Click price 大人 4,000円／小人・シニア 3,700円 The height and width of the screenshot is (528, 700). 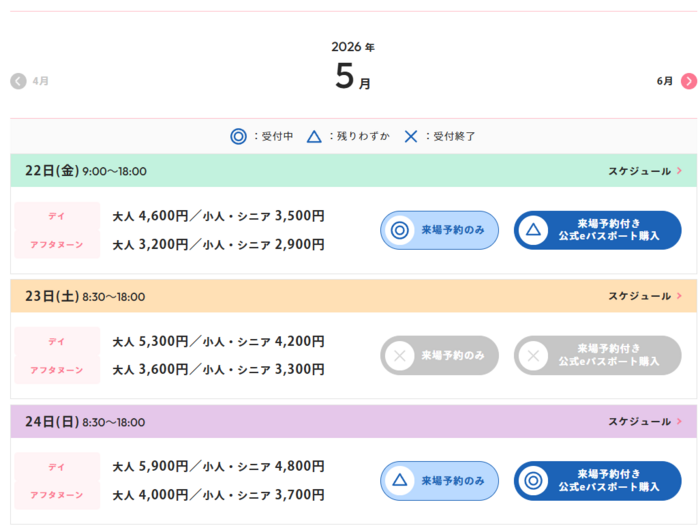(218, 495)
